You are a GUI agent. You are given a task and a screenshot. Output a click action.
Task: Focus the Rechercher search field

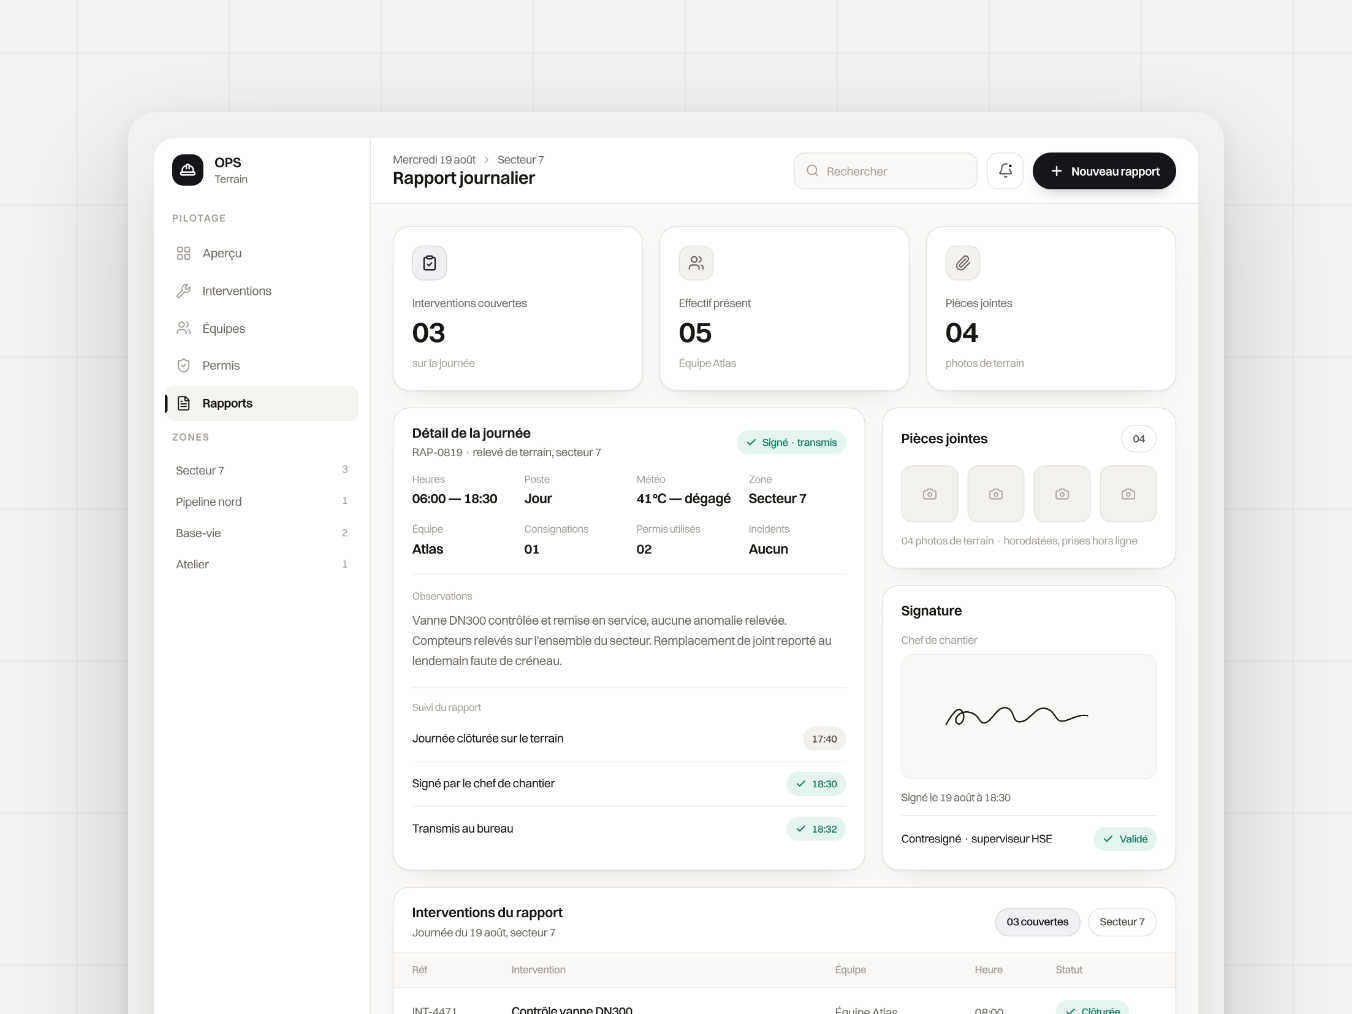tap(885, 171)
